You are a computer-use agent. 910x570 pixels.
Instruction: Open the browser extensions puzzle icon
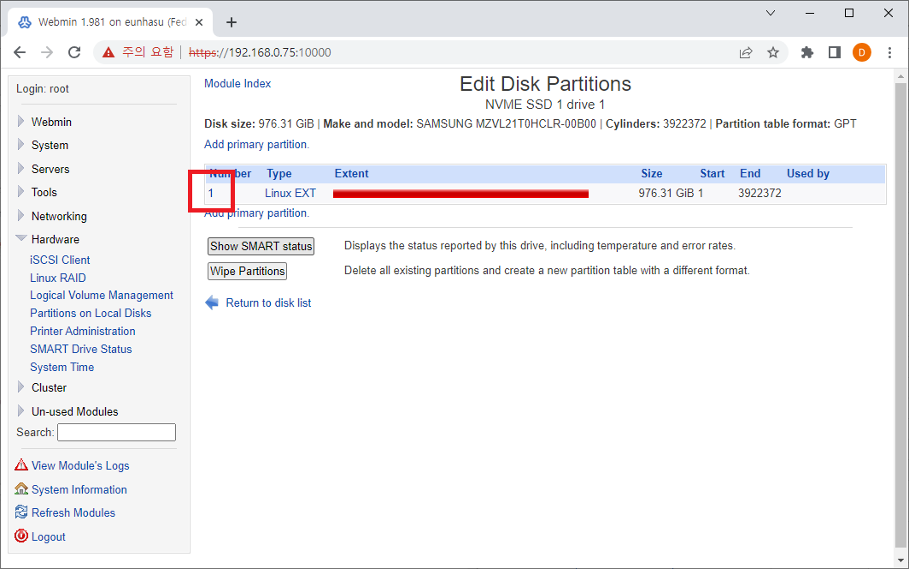pyautogui.click(x=807, y=52)
